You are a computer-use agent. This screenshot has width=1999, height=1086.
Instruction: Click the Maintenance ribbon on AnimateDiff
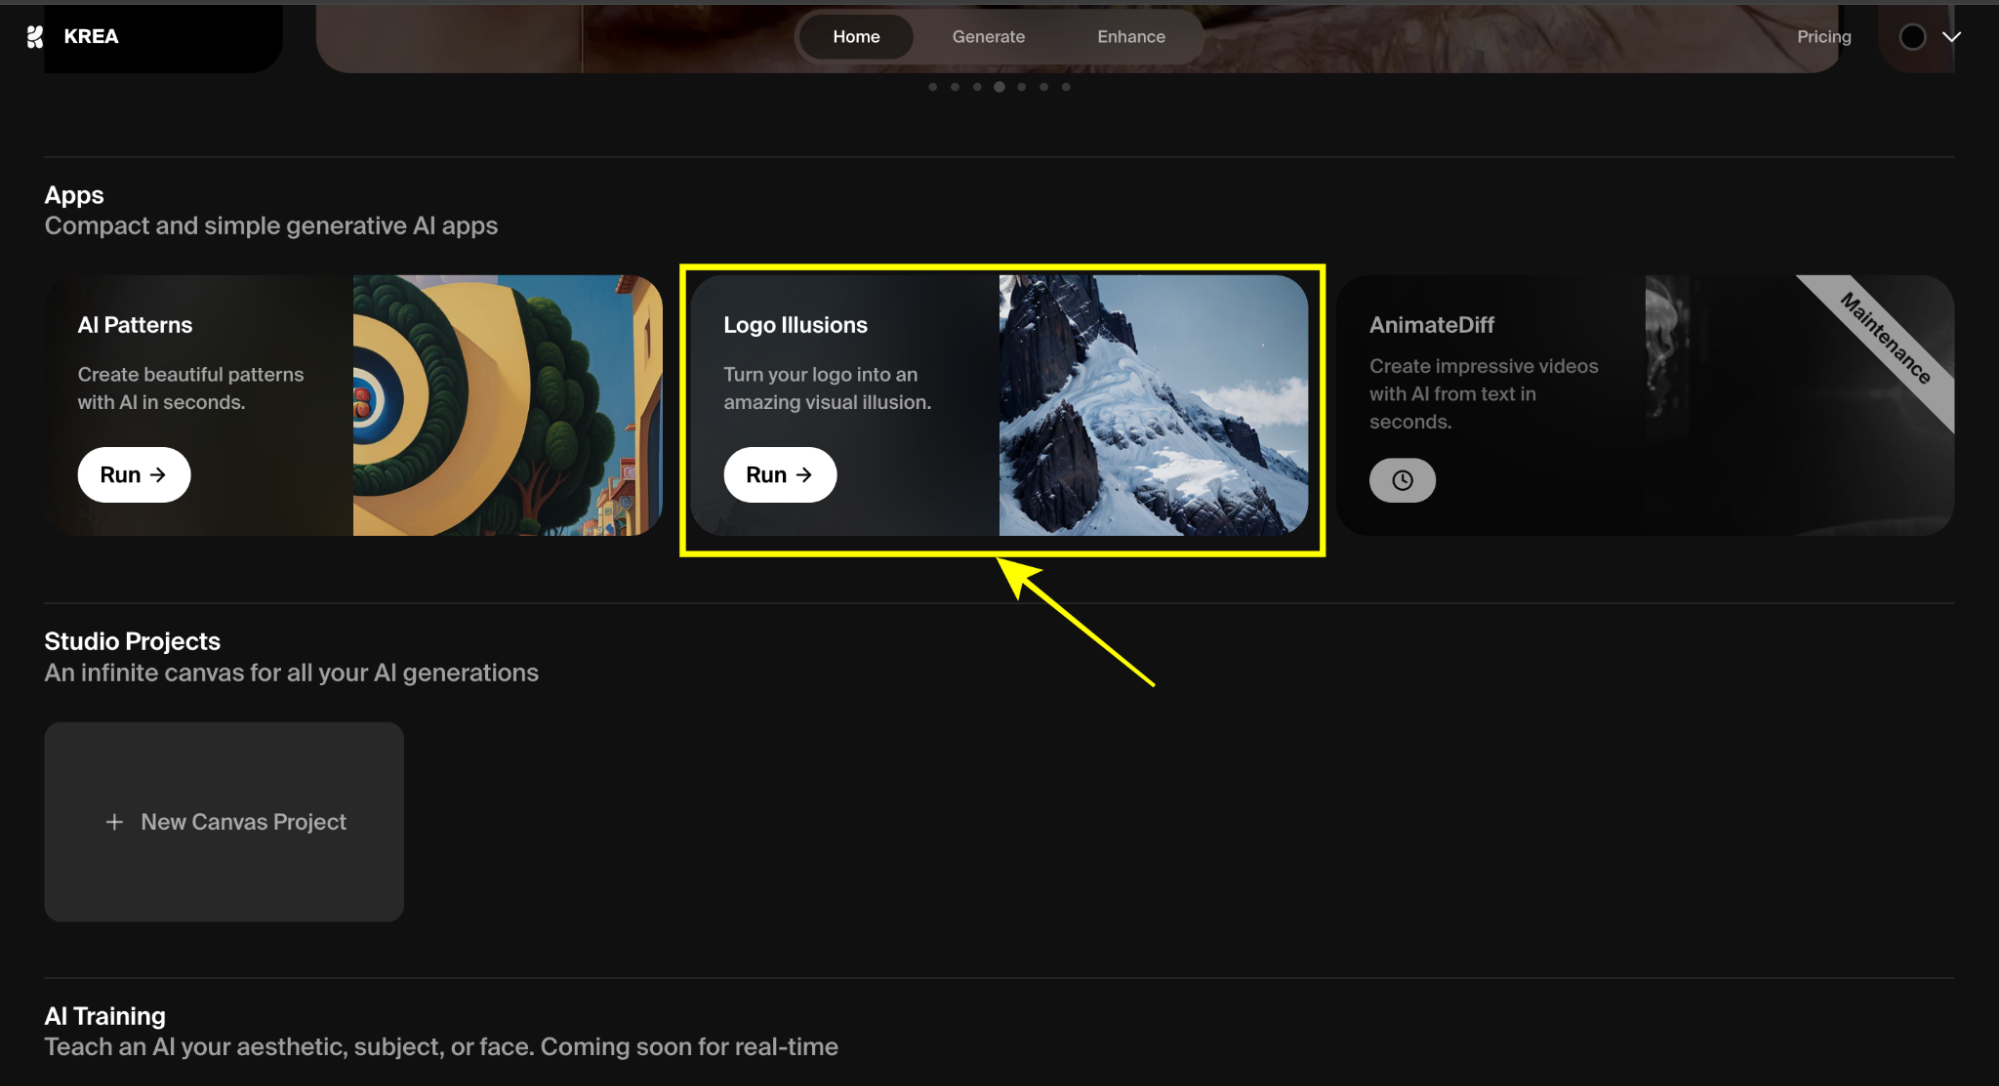pos(1884,339)
